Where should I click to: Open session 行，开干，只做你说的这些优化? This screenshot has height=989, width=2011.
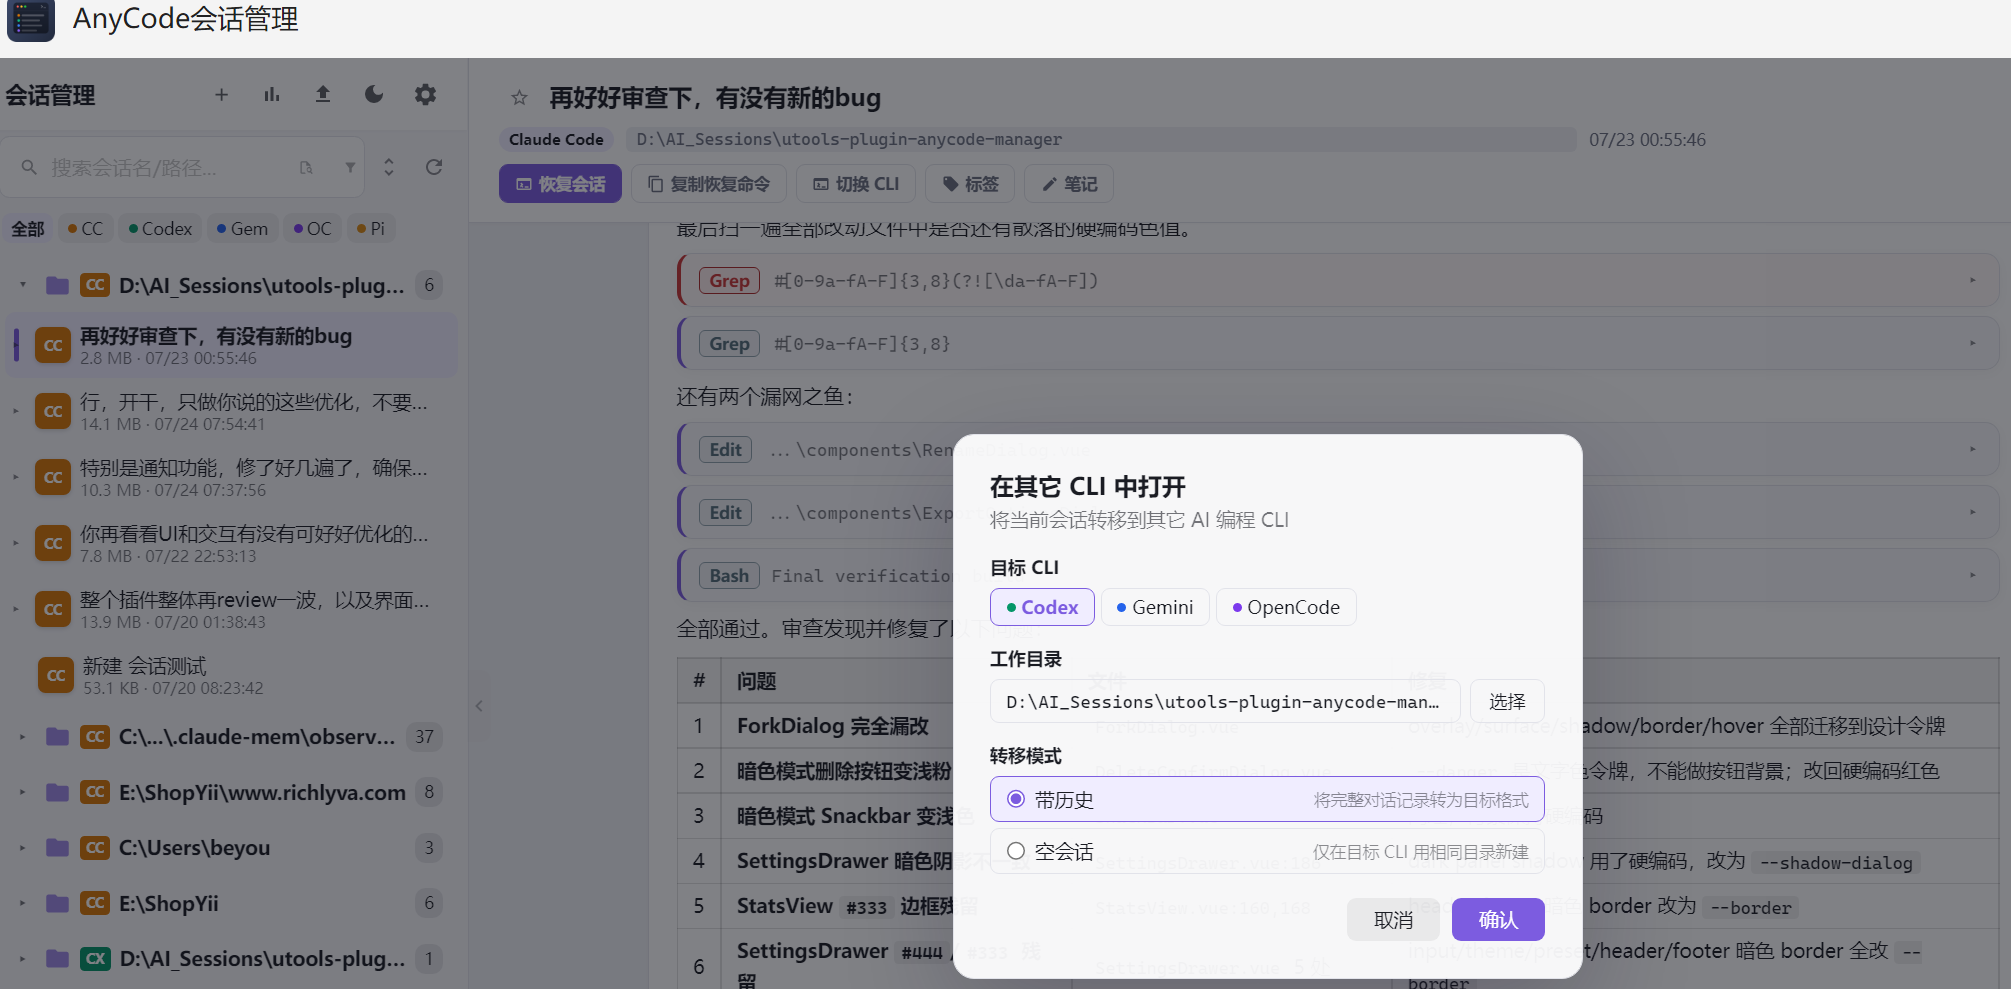pos(232,411)
